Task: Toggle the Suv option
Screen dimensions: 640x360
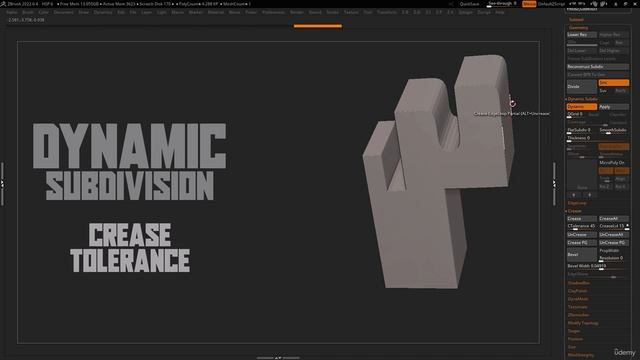Action: coord(605,91)
